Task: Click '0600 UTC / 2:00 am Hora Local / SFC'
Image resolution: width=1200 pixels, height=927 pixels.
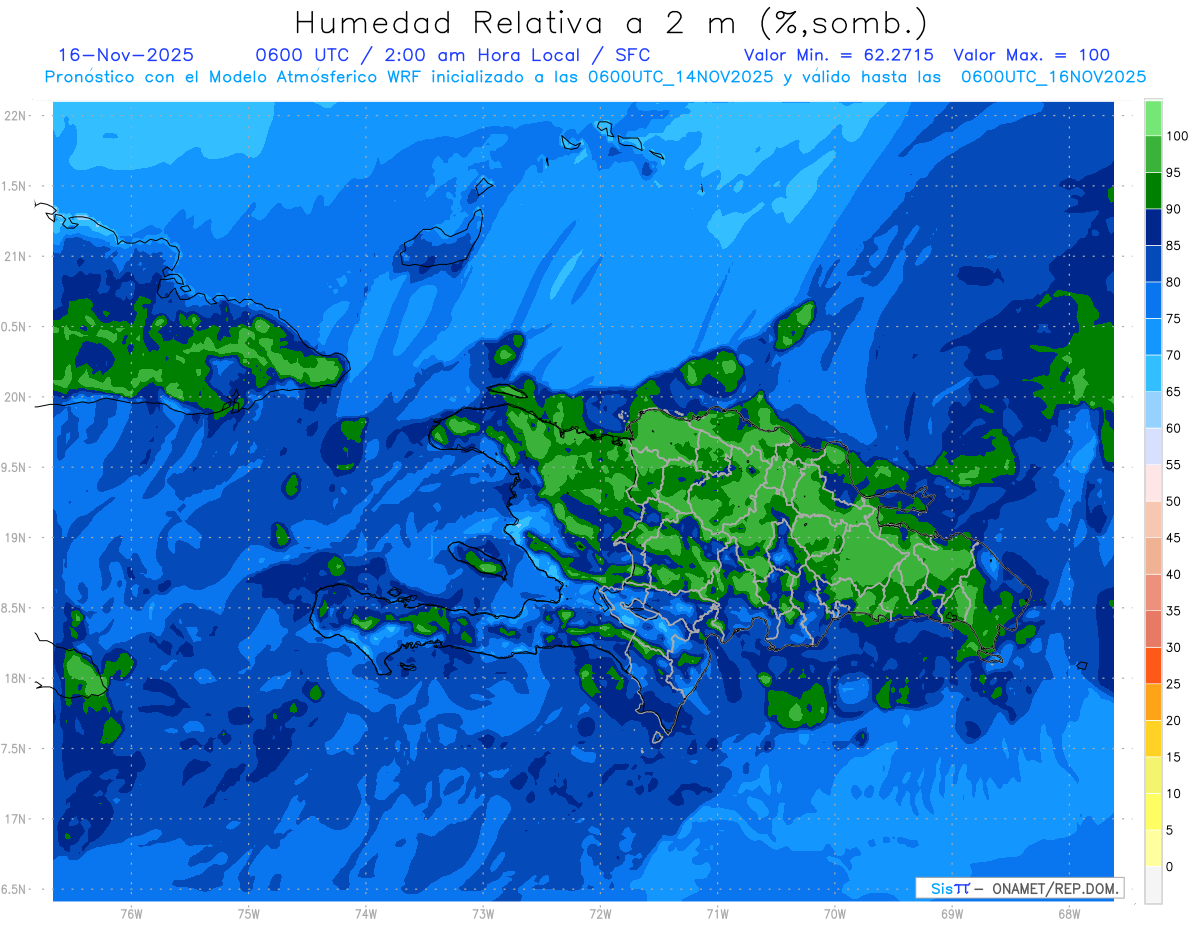Action: coord(453,55)
